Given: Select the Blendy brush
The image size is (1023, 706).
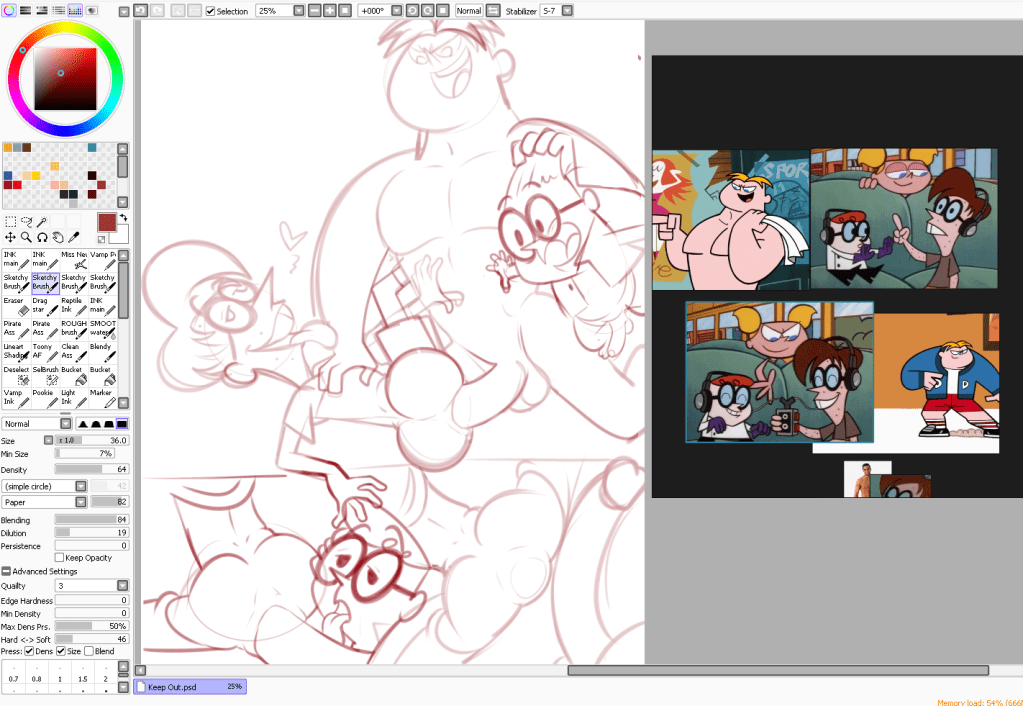Looking at the screenshot, I should tap(102, 350).
